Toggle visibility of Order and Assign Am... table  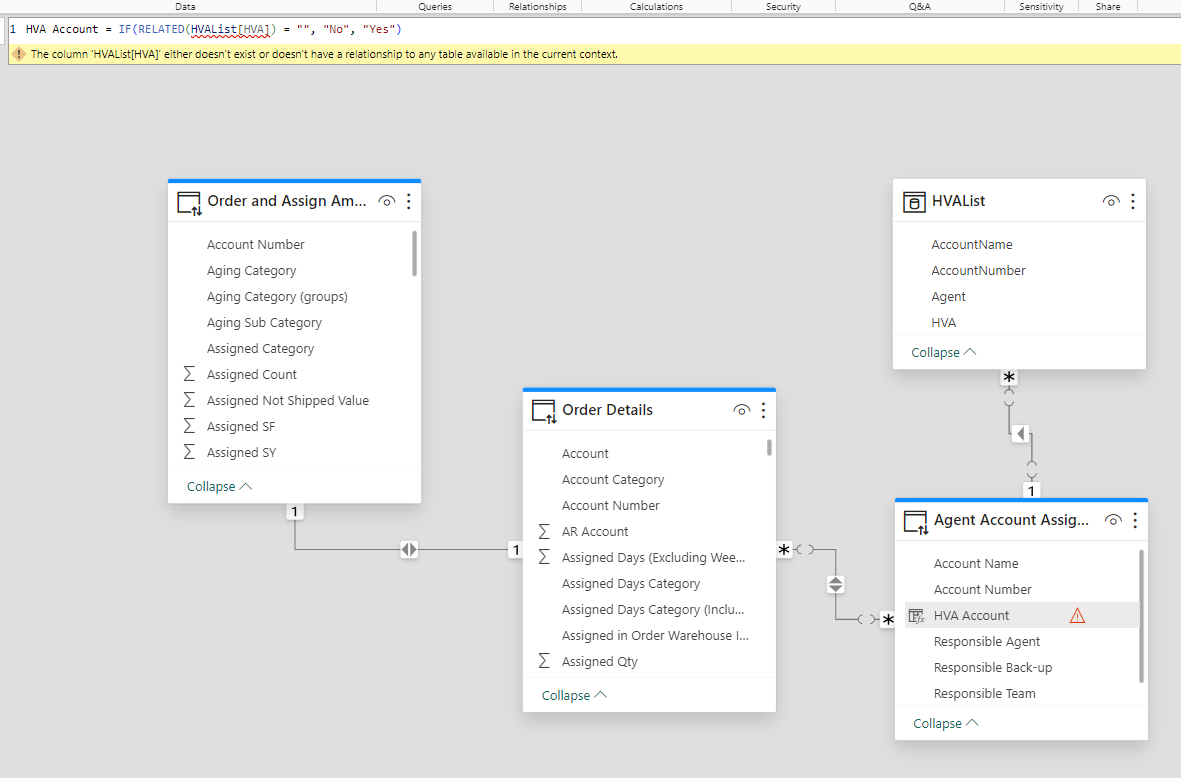coord(386,201)
